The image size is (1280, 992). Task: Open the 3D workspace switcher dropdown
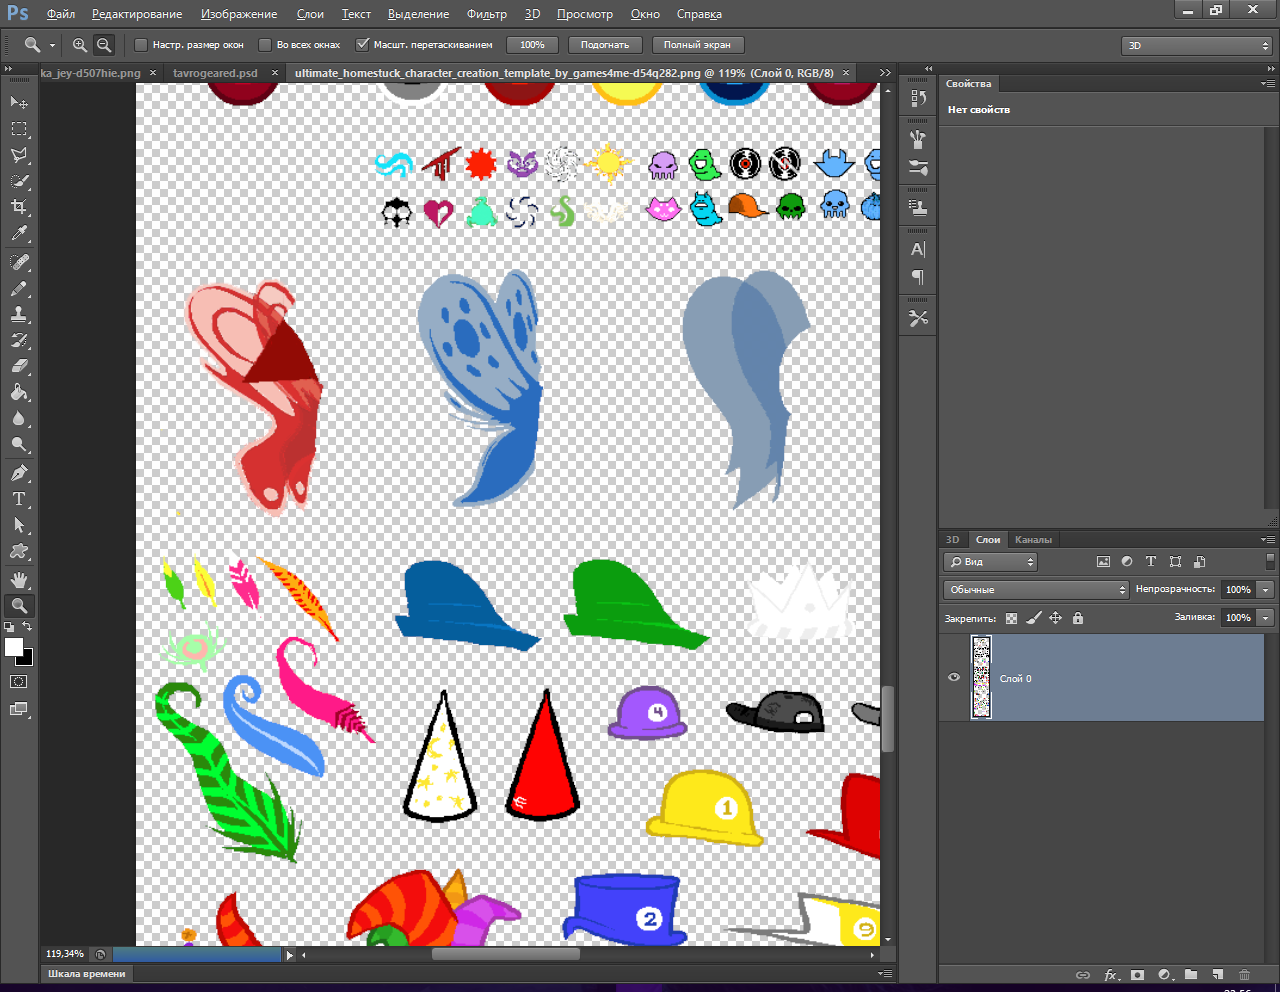1197,46
